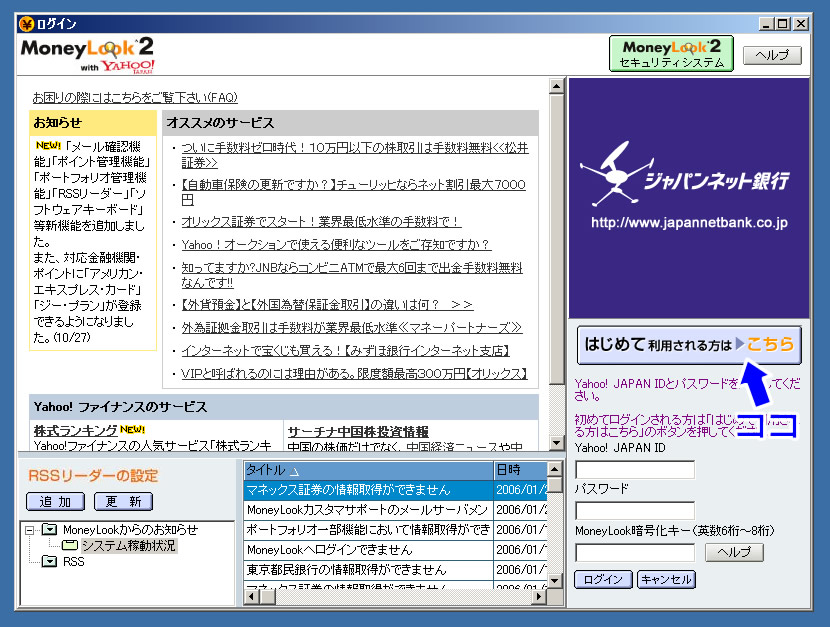The height and width of the screenshot is (627, 830).
Task: Sort list by タイトル column header
Action: [368, 470]
